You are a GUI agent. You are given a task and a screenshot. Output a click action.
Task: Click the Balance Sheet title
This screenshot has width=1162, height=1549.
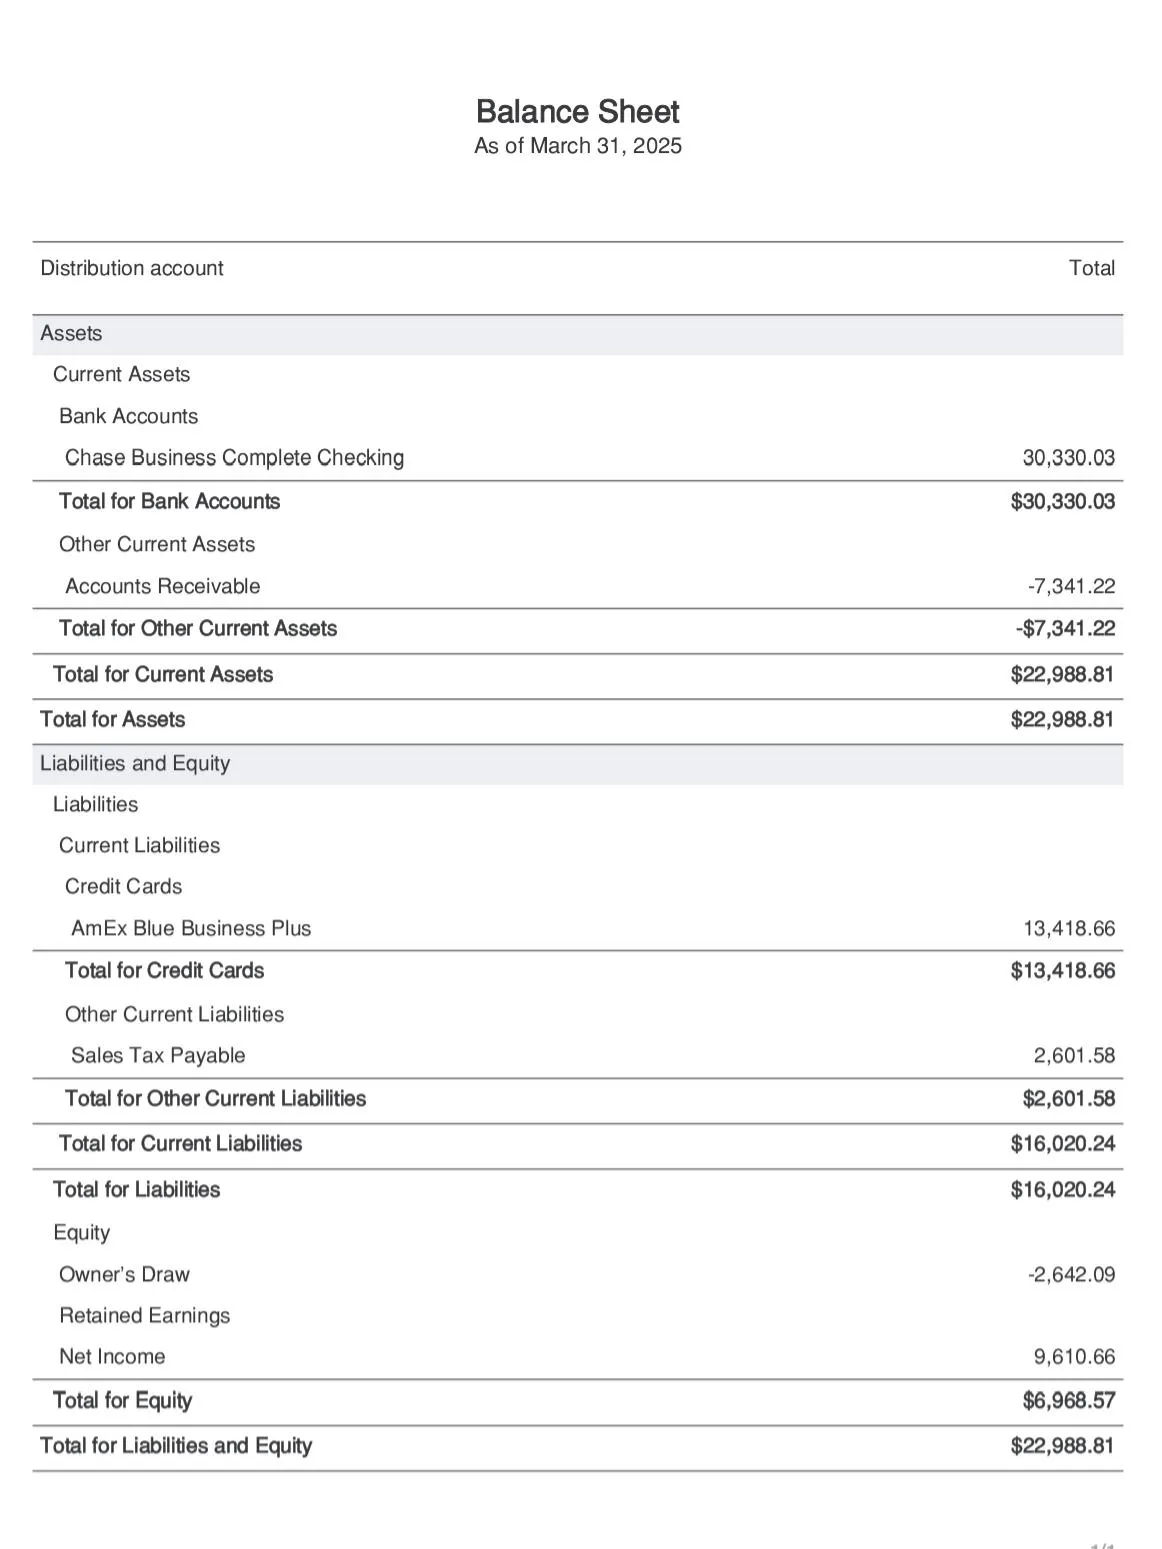pyautogui.click(x=577, y=111)
